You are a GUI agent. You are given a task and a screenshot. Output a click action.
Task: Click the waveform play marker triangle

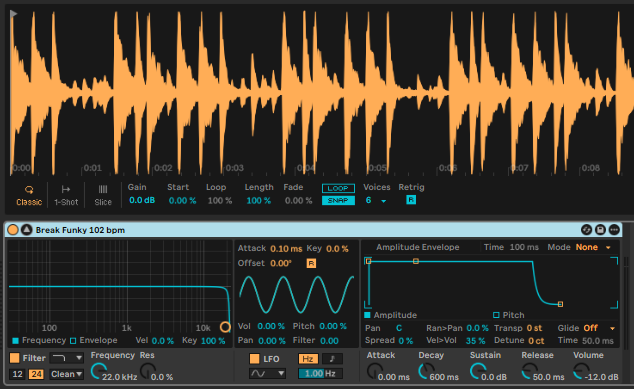(13, 14)
